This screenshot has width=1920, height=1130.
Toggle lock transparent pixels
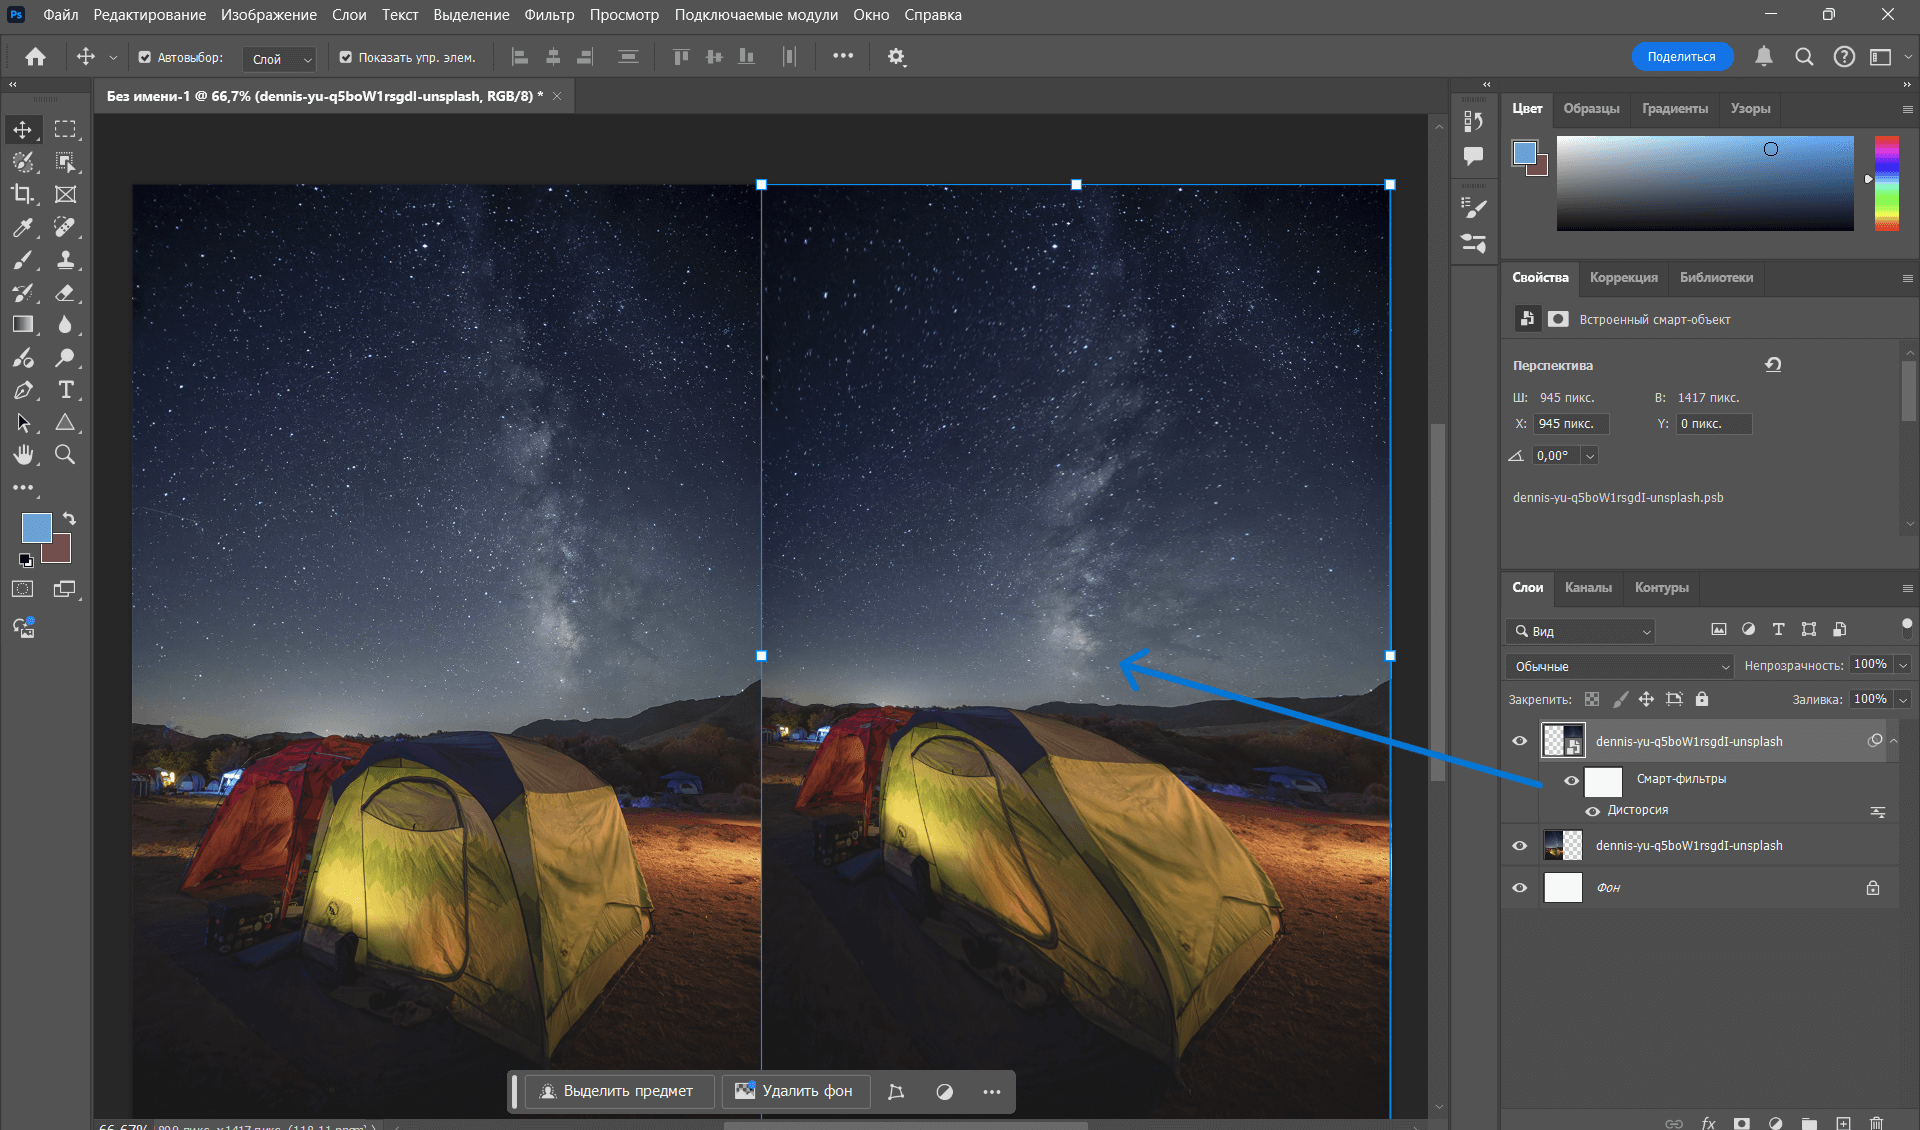(x=1592, y=699)
